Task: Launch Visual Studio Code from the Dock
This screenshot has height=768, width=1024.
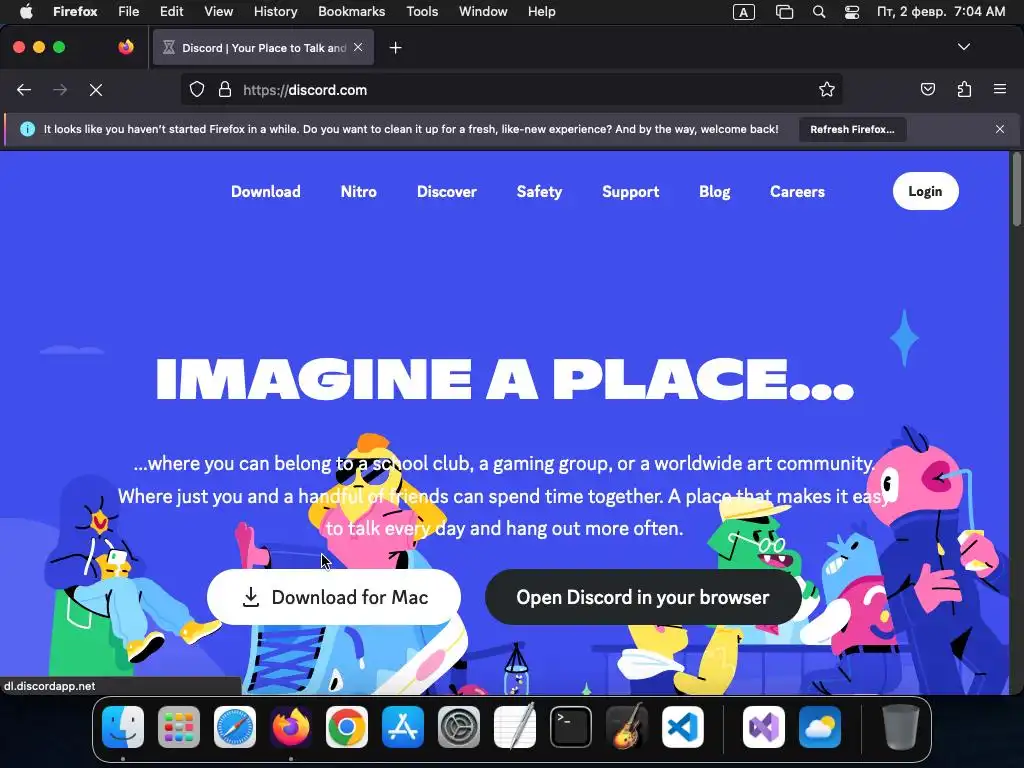Action: pos(683,727)
